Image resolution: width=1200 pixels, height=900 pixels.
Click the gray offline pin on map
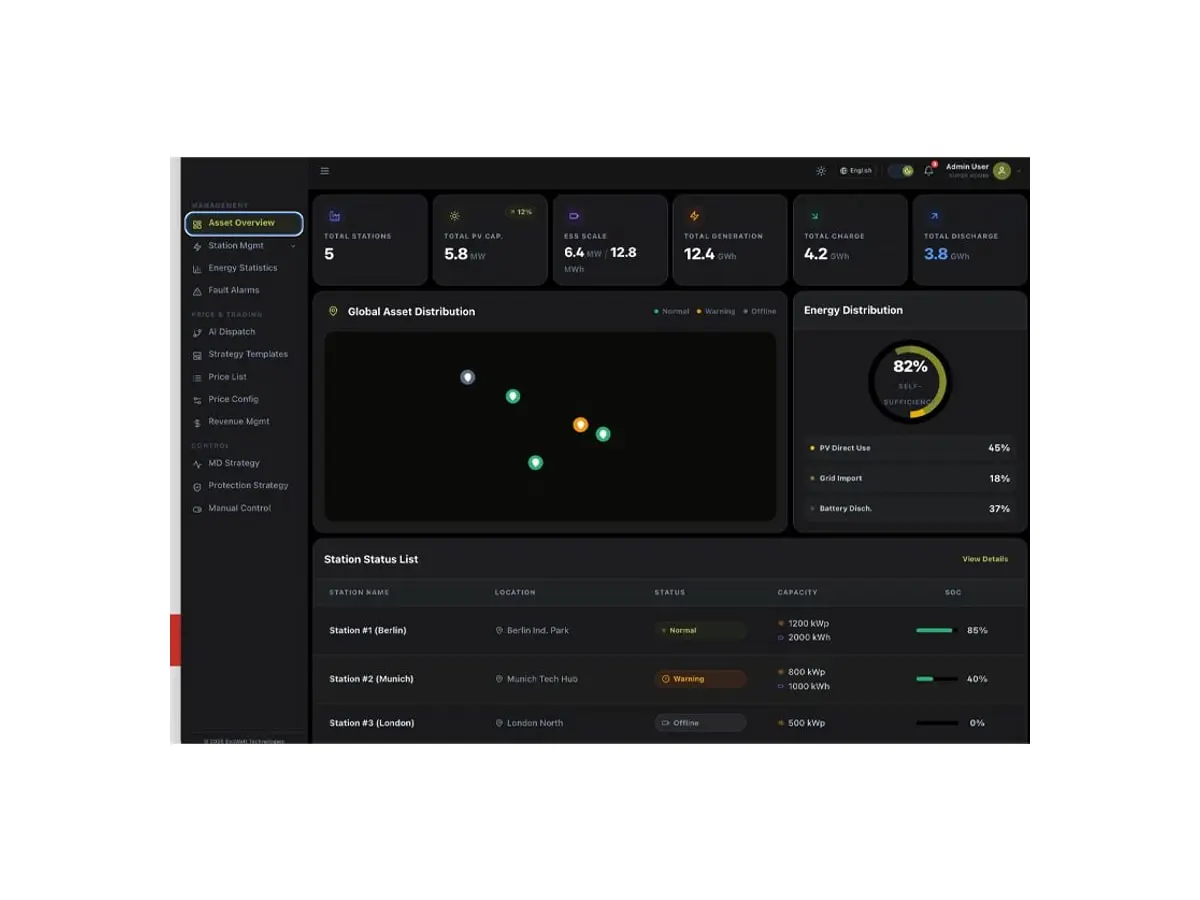tap(467, 377)
